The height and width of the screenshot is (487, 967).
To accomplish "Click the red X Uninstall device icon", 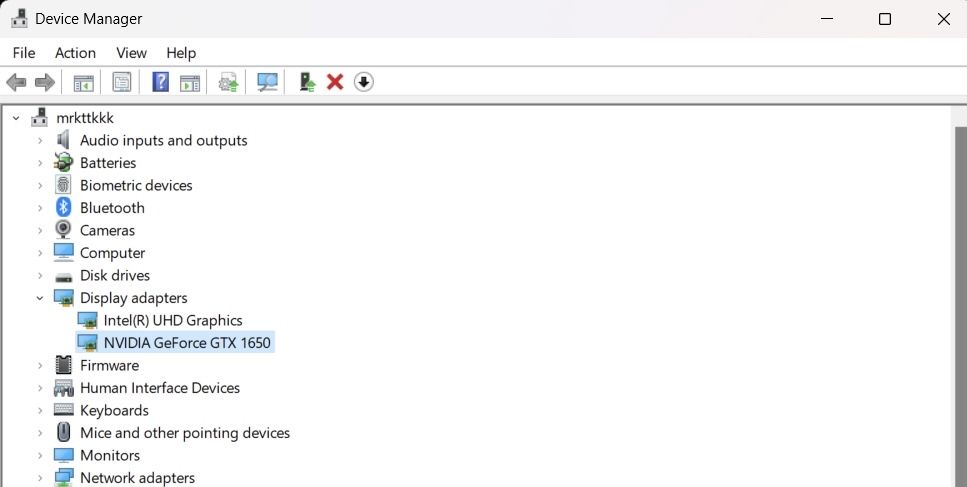I will [335, 82].
